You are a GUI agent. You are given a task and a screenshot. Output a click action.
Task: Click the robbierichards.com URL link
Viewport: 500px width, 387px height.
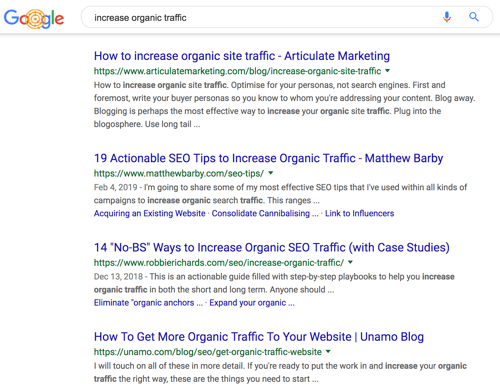[x=219, y=263]
